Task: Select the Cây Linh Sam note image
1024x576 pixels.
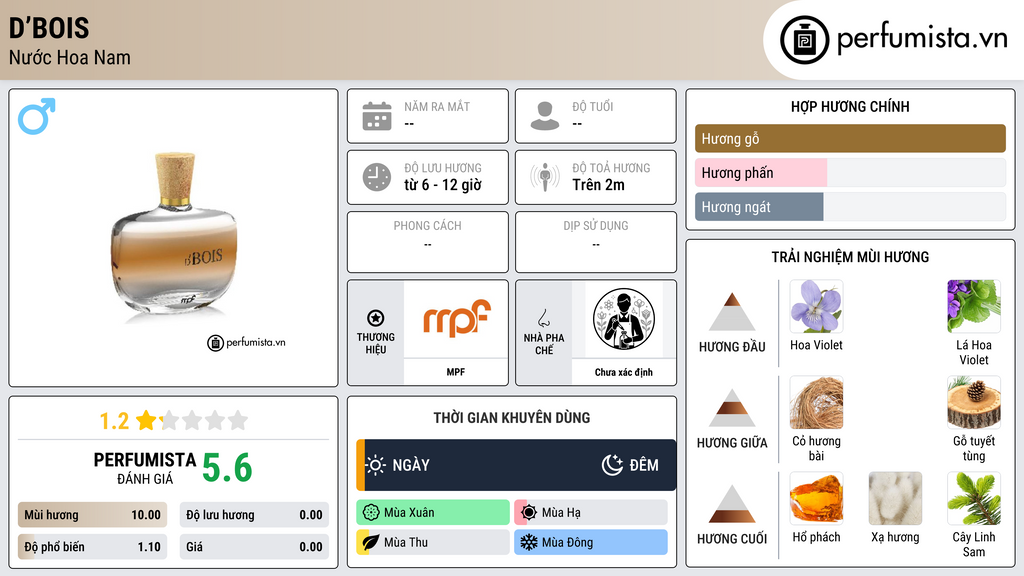Action: tap(974, 498)
